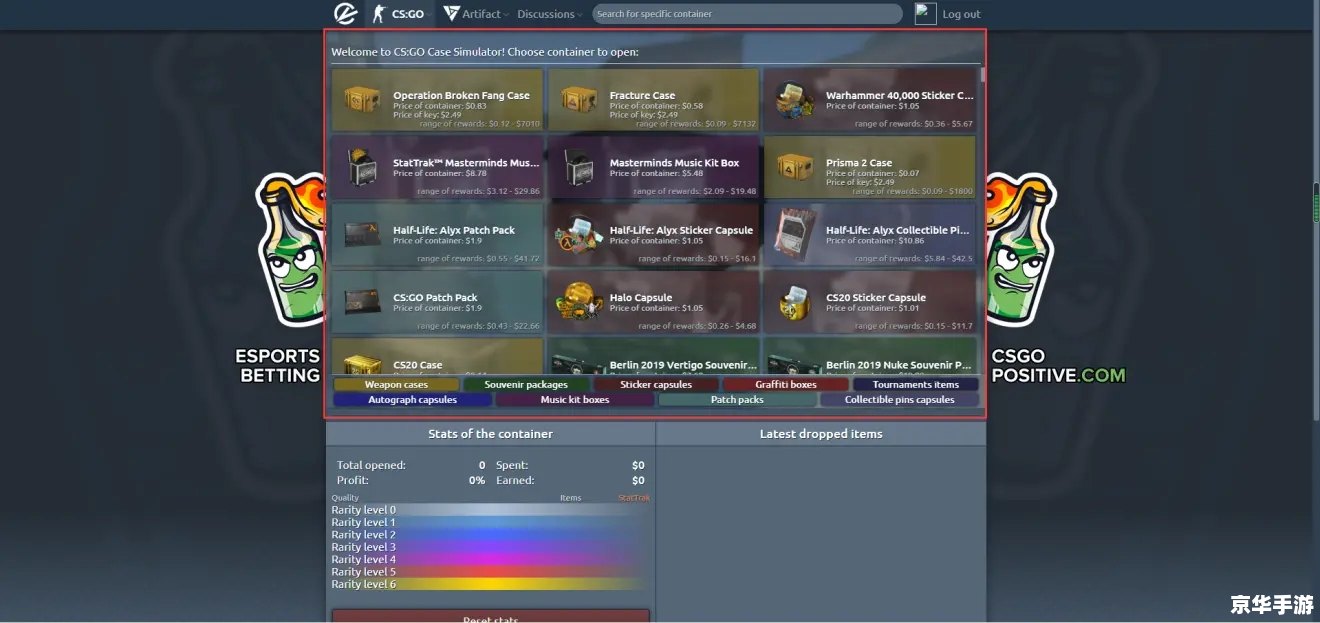This screenshot has width=1320, height=623.
Task: Select the Fracture Case crate icon
Action: (578, 98)
